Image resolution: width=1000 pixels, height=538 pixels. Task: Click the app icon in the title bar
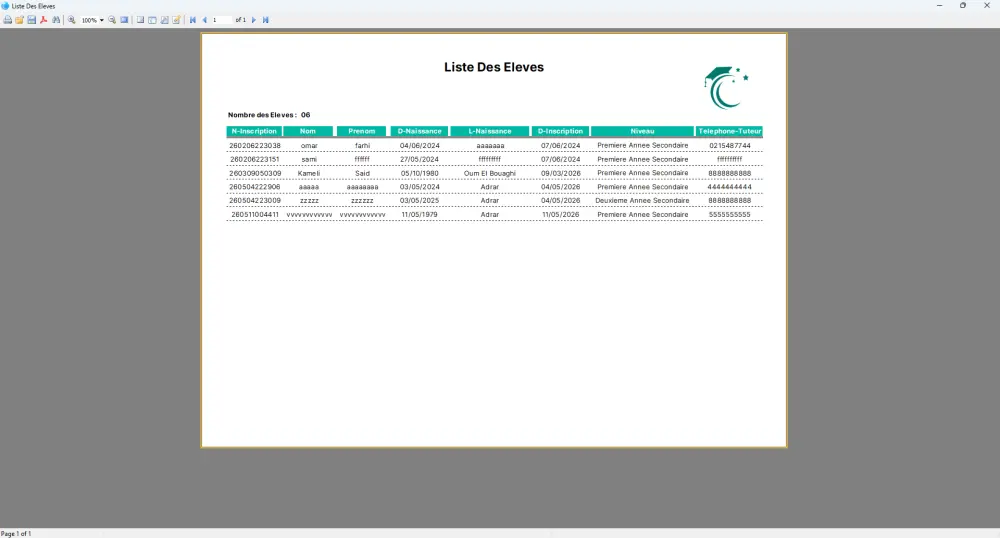coord(5,6)
